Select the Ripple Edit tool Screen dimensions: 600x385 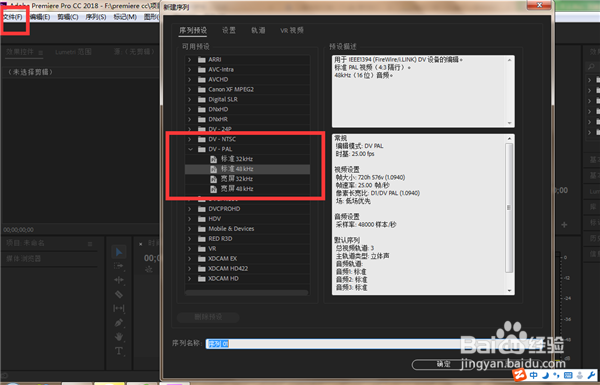119,280
